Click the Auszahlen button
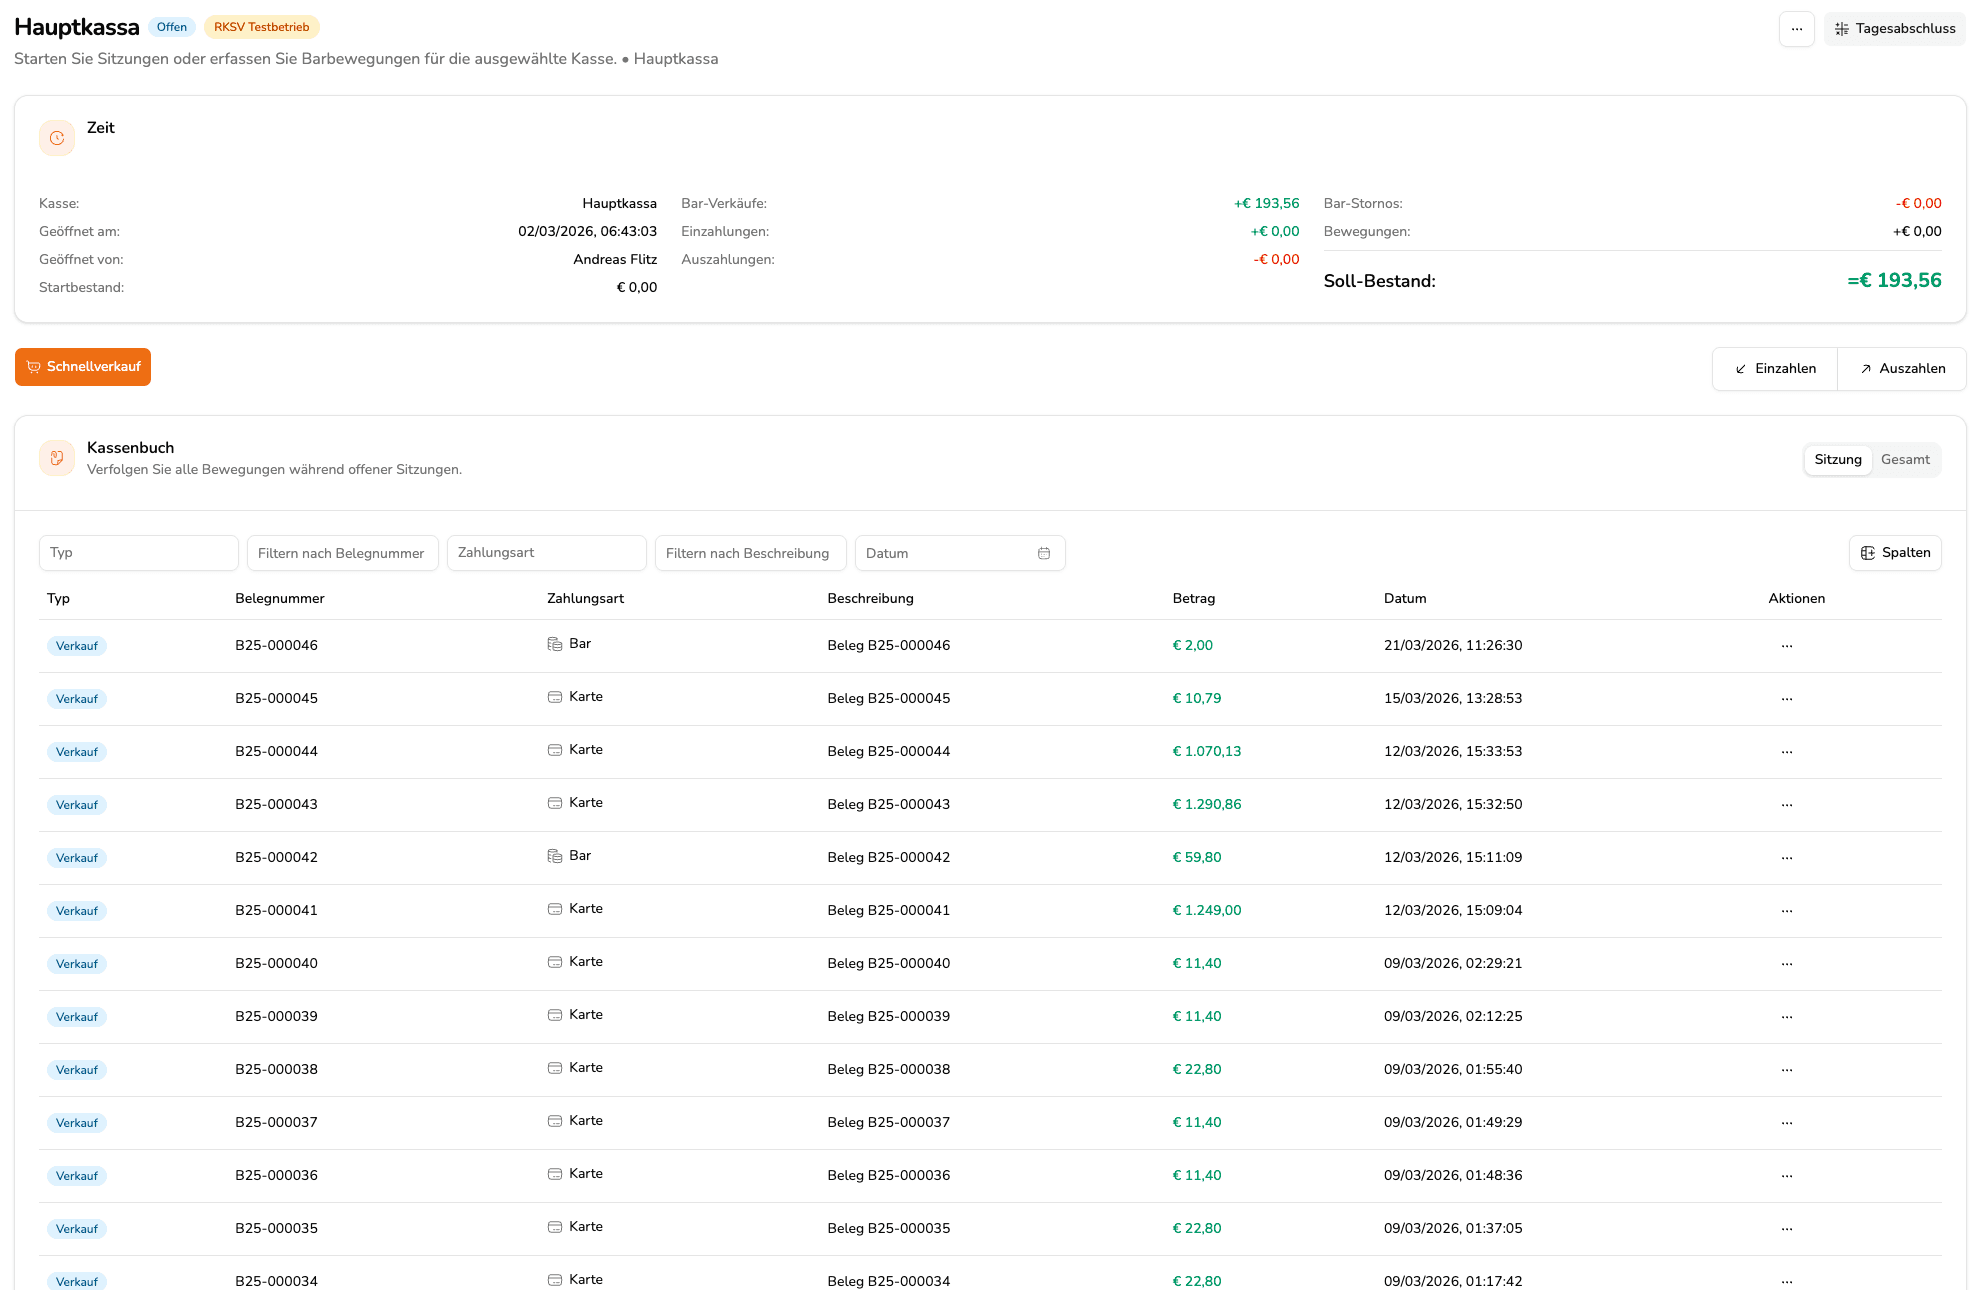The width and height of the screenshot is (1981, 1290). (1901, 369)
